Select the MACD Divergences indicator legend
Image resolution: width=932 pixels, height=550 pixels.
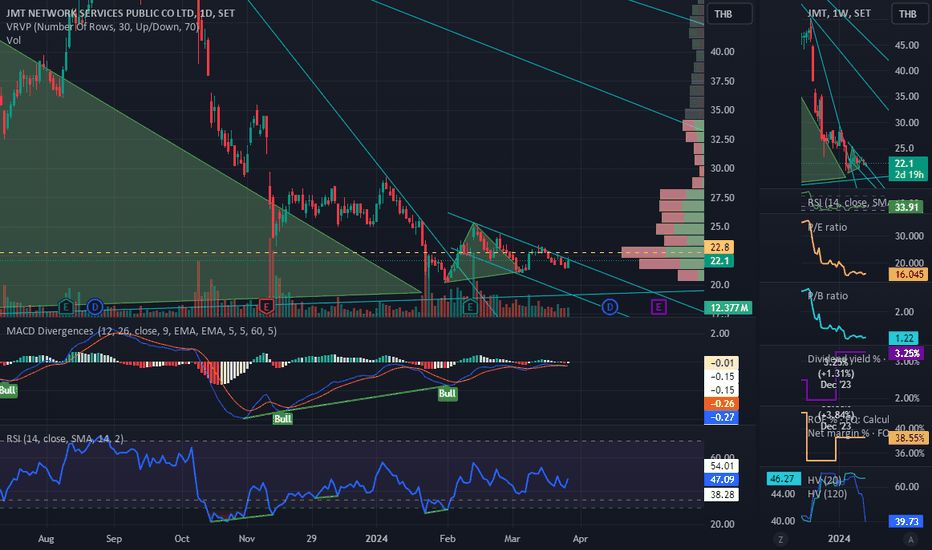tap(141, 331)
